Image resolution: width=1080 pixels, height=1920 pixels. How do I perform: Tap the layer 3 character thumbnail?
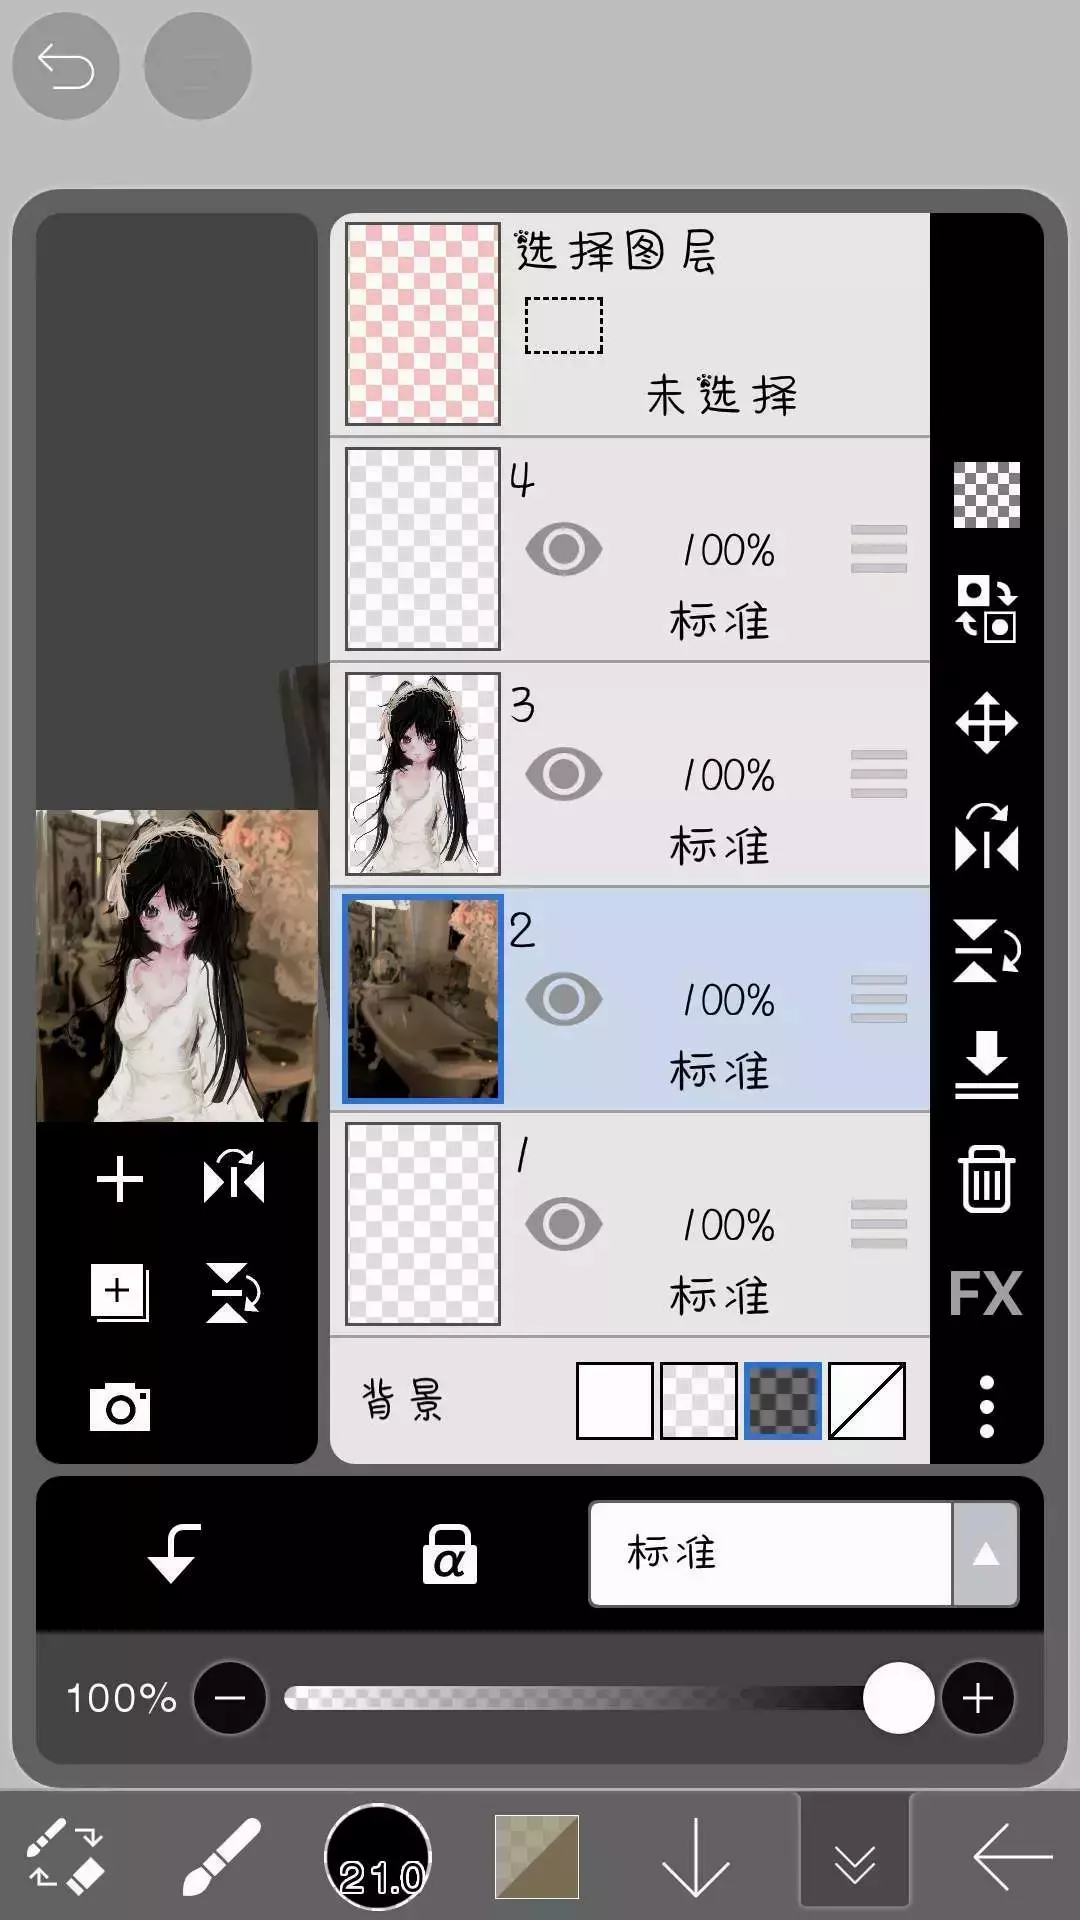(x=422, y=774)
